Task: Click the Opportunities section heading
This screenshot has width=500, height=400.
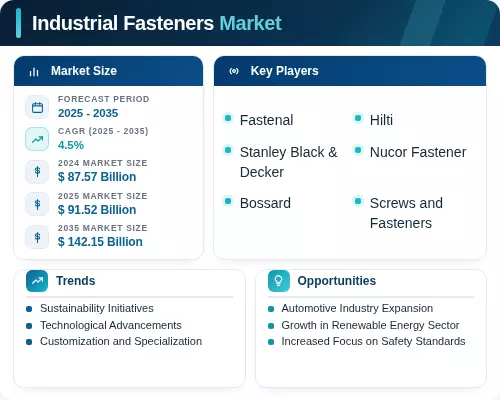Action: point(337,281)
